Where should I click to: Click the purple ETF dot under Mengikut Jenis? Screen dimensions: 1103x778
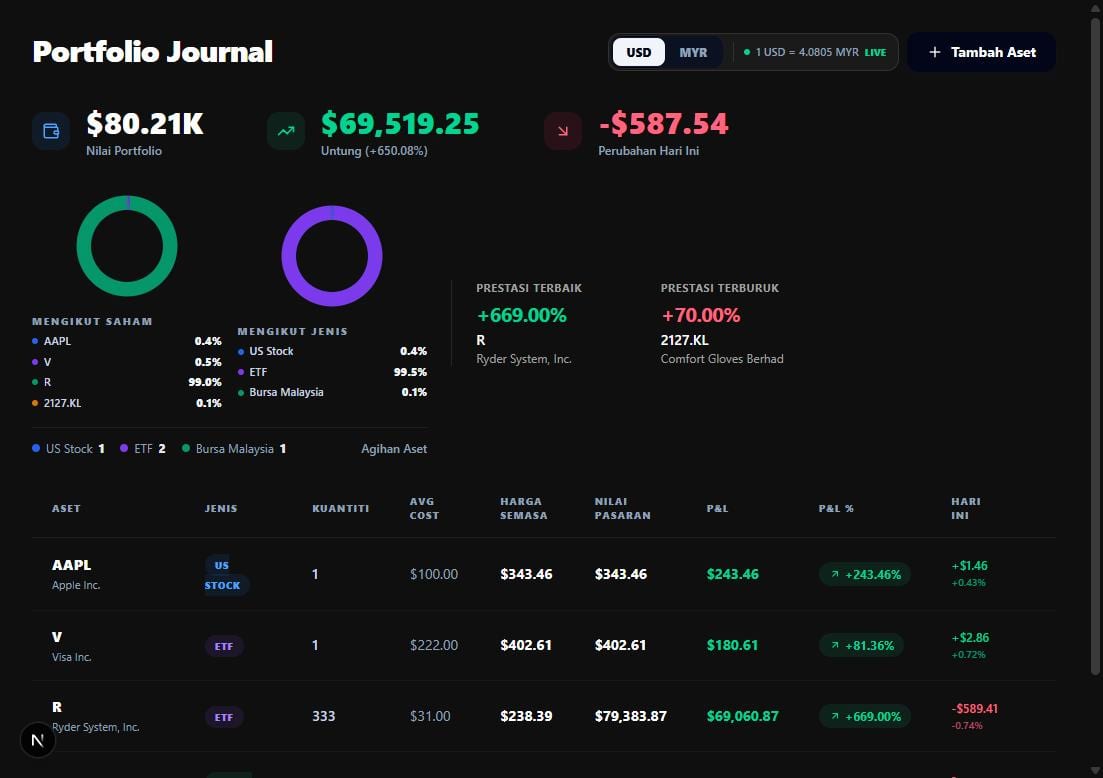click(x=241, y=372)
